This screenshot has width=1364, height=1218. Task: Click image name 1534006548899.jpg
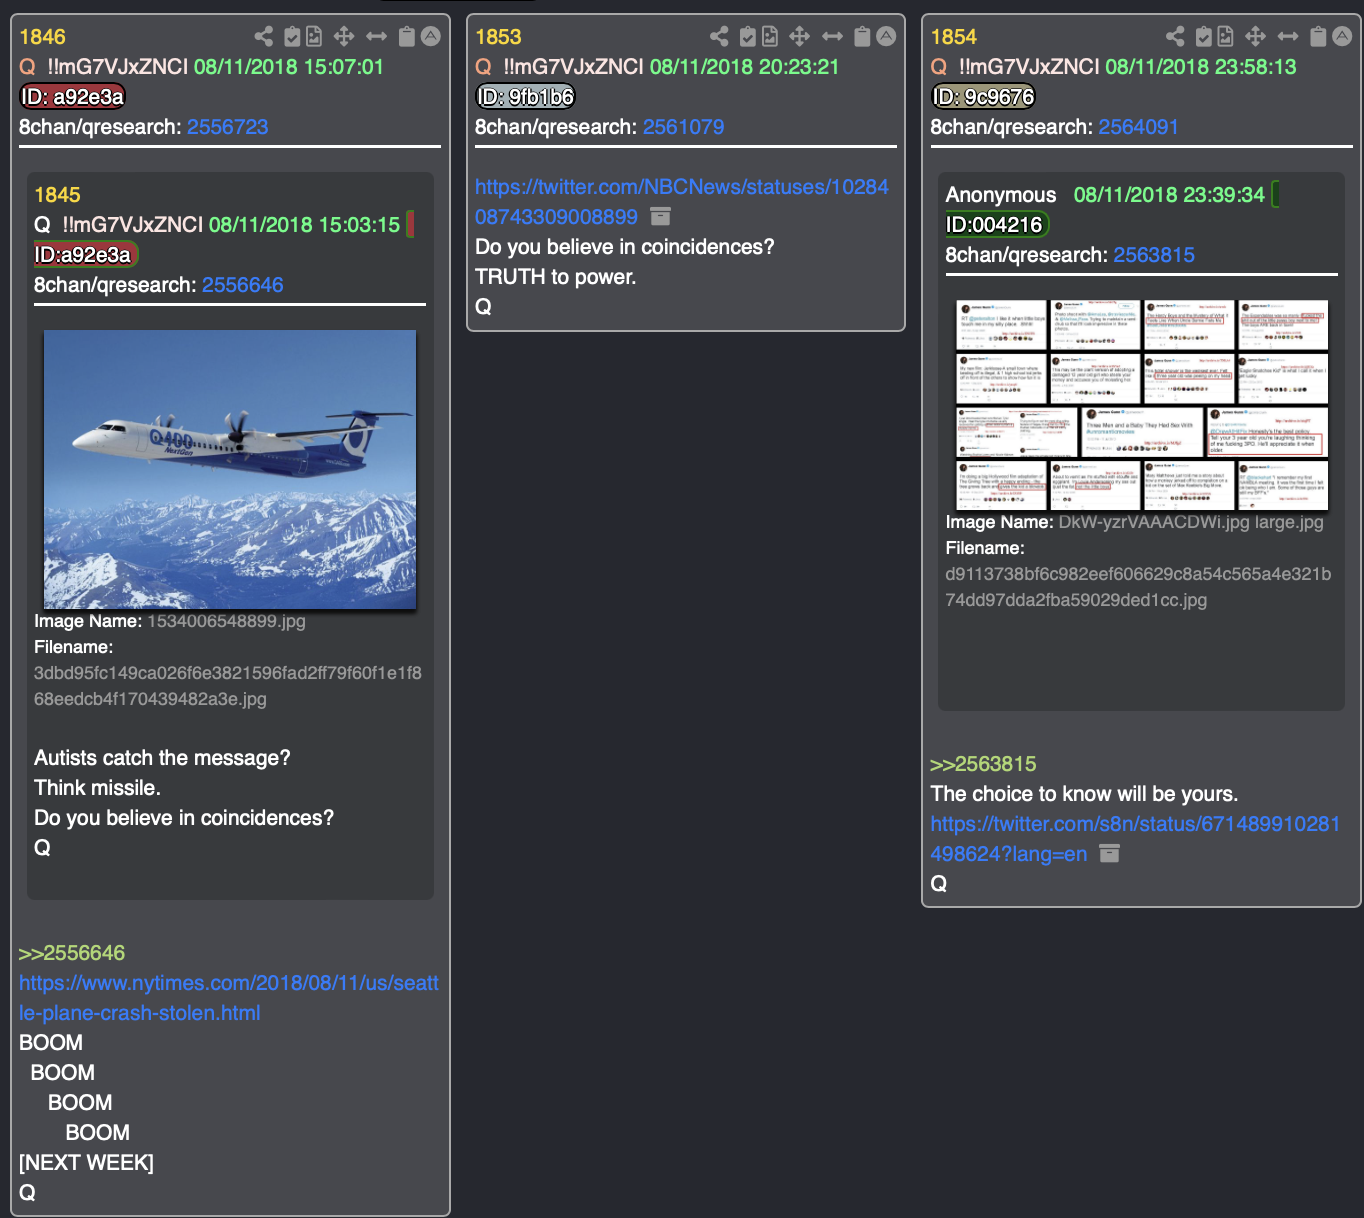click(x=227, y=621)
